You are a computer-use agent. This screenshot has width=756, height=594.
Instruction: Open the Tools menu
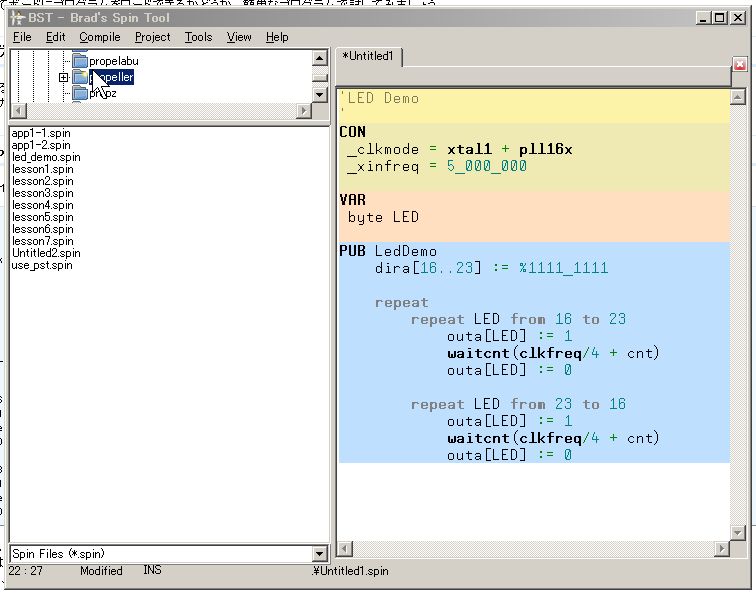[x=198, y=37]
